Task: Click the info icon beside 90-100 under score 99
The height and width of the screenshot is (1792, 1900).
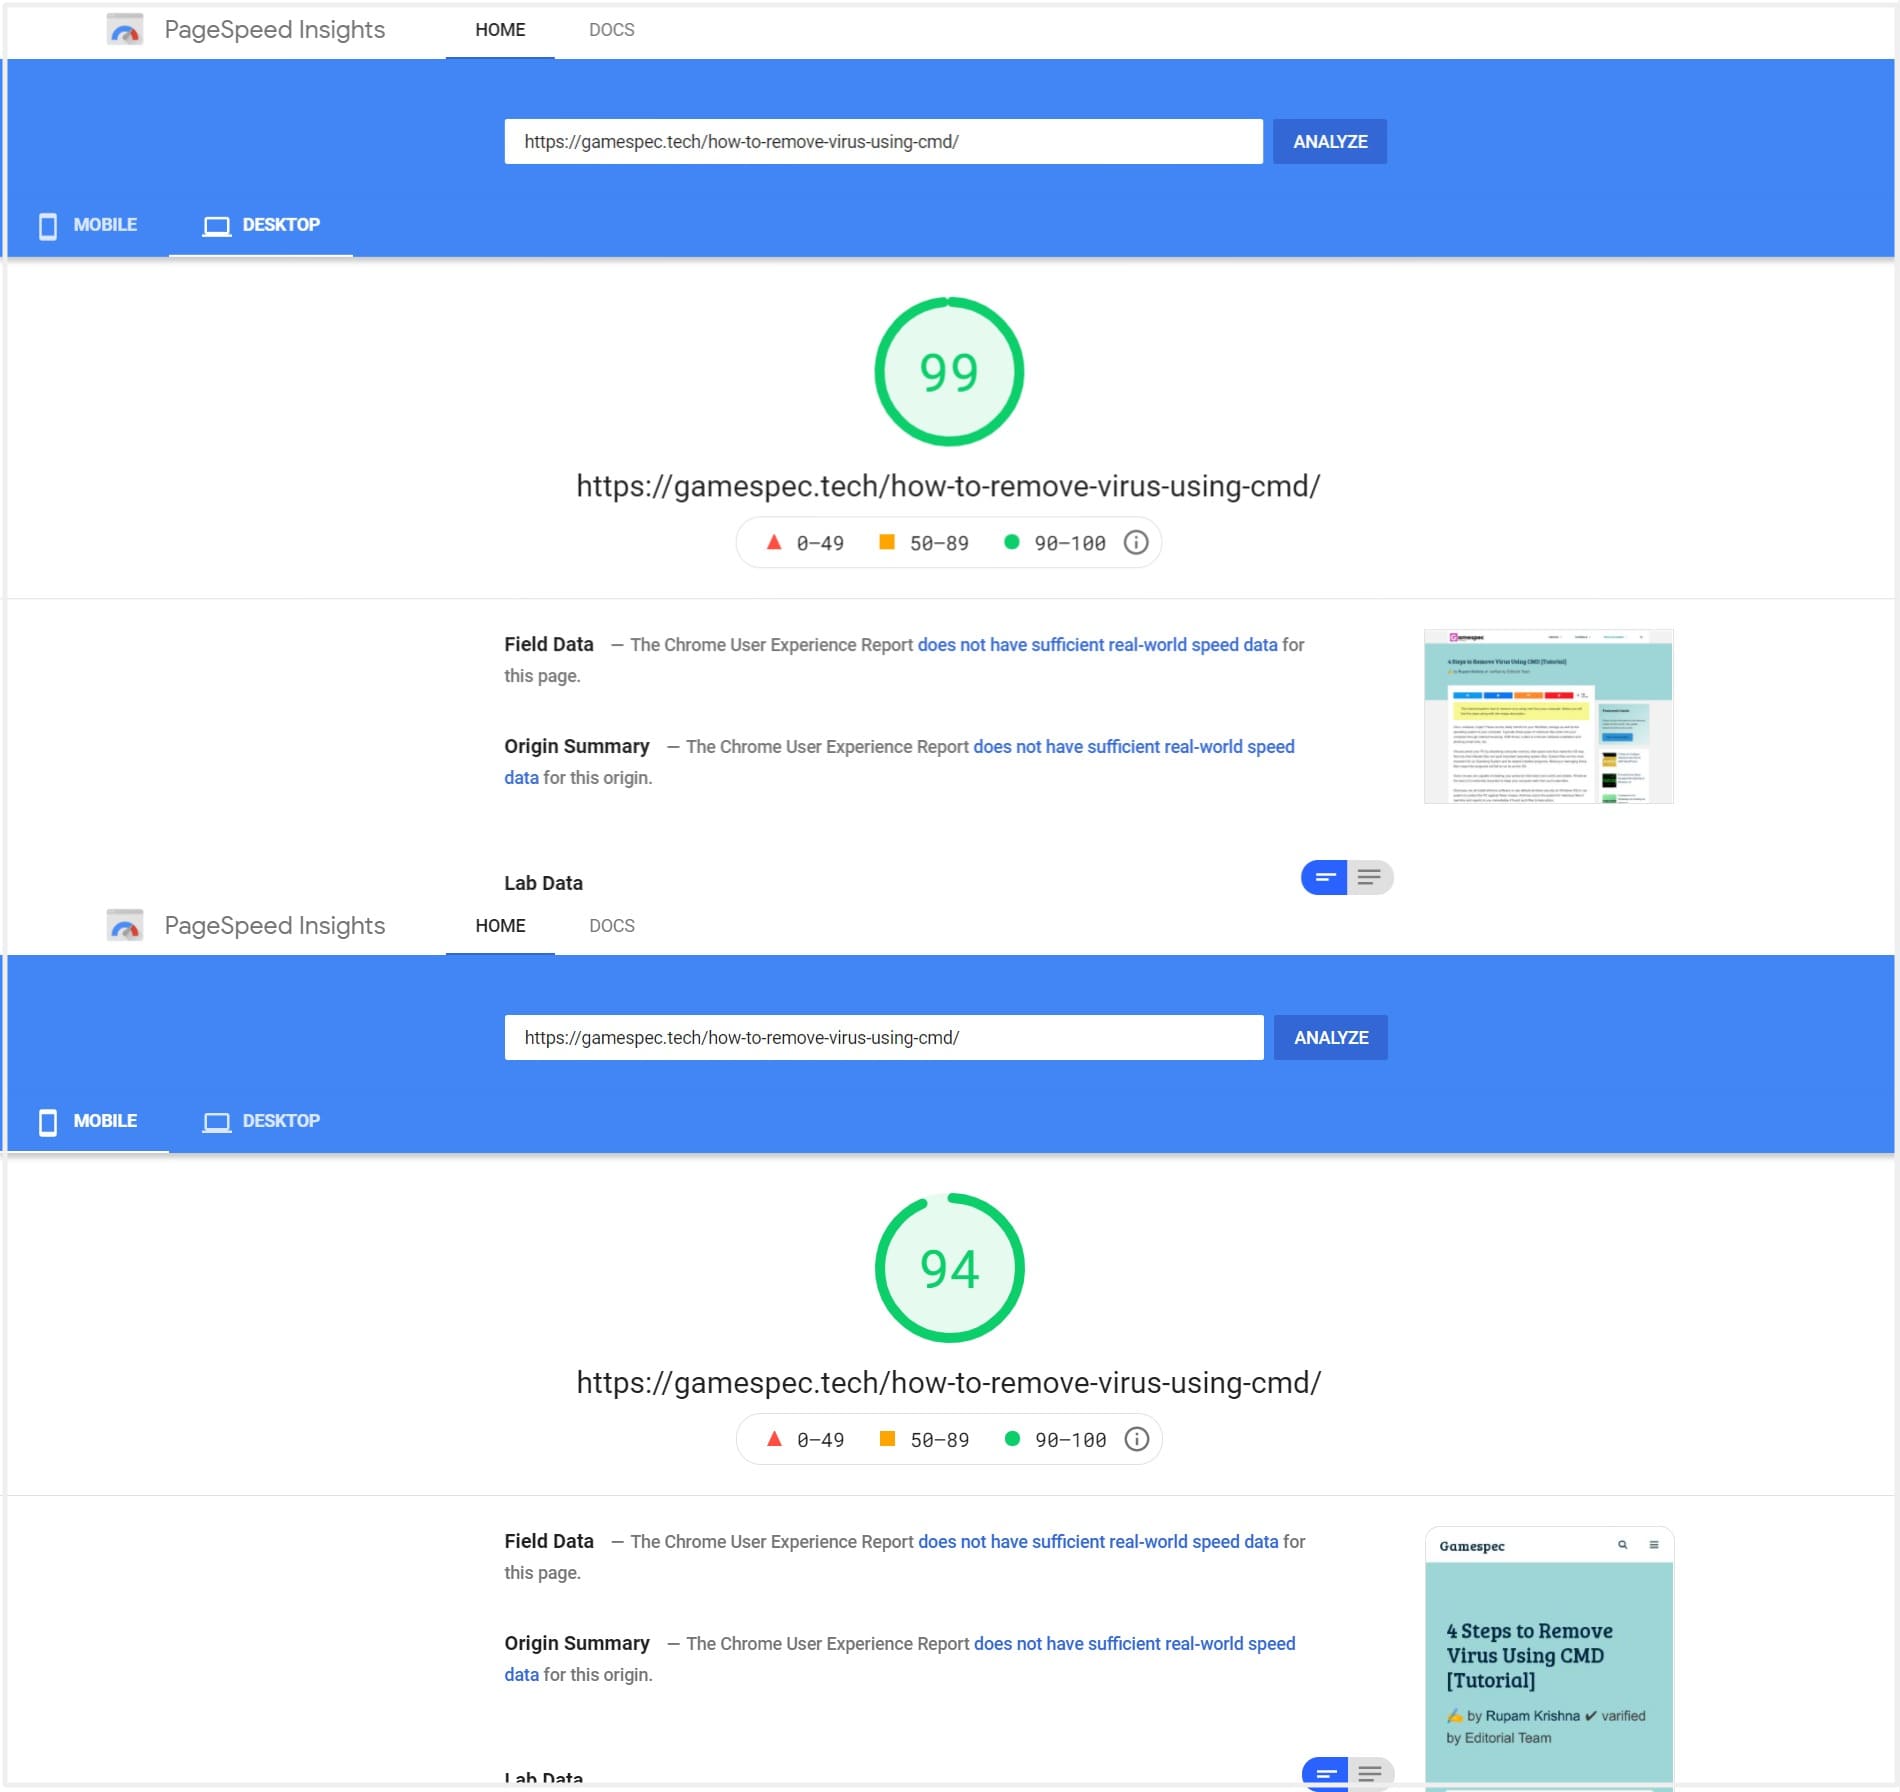Action: point(1136,543)
